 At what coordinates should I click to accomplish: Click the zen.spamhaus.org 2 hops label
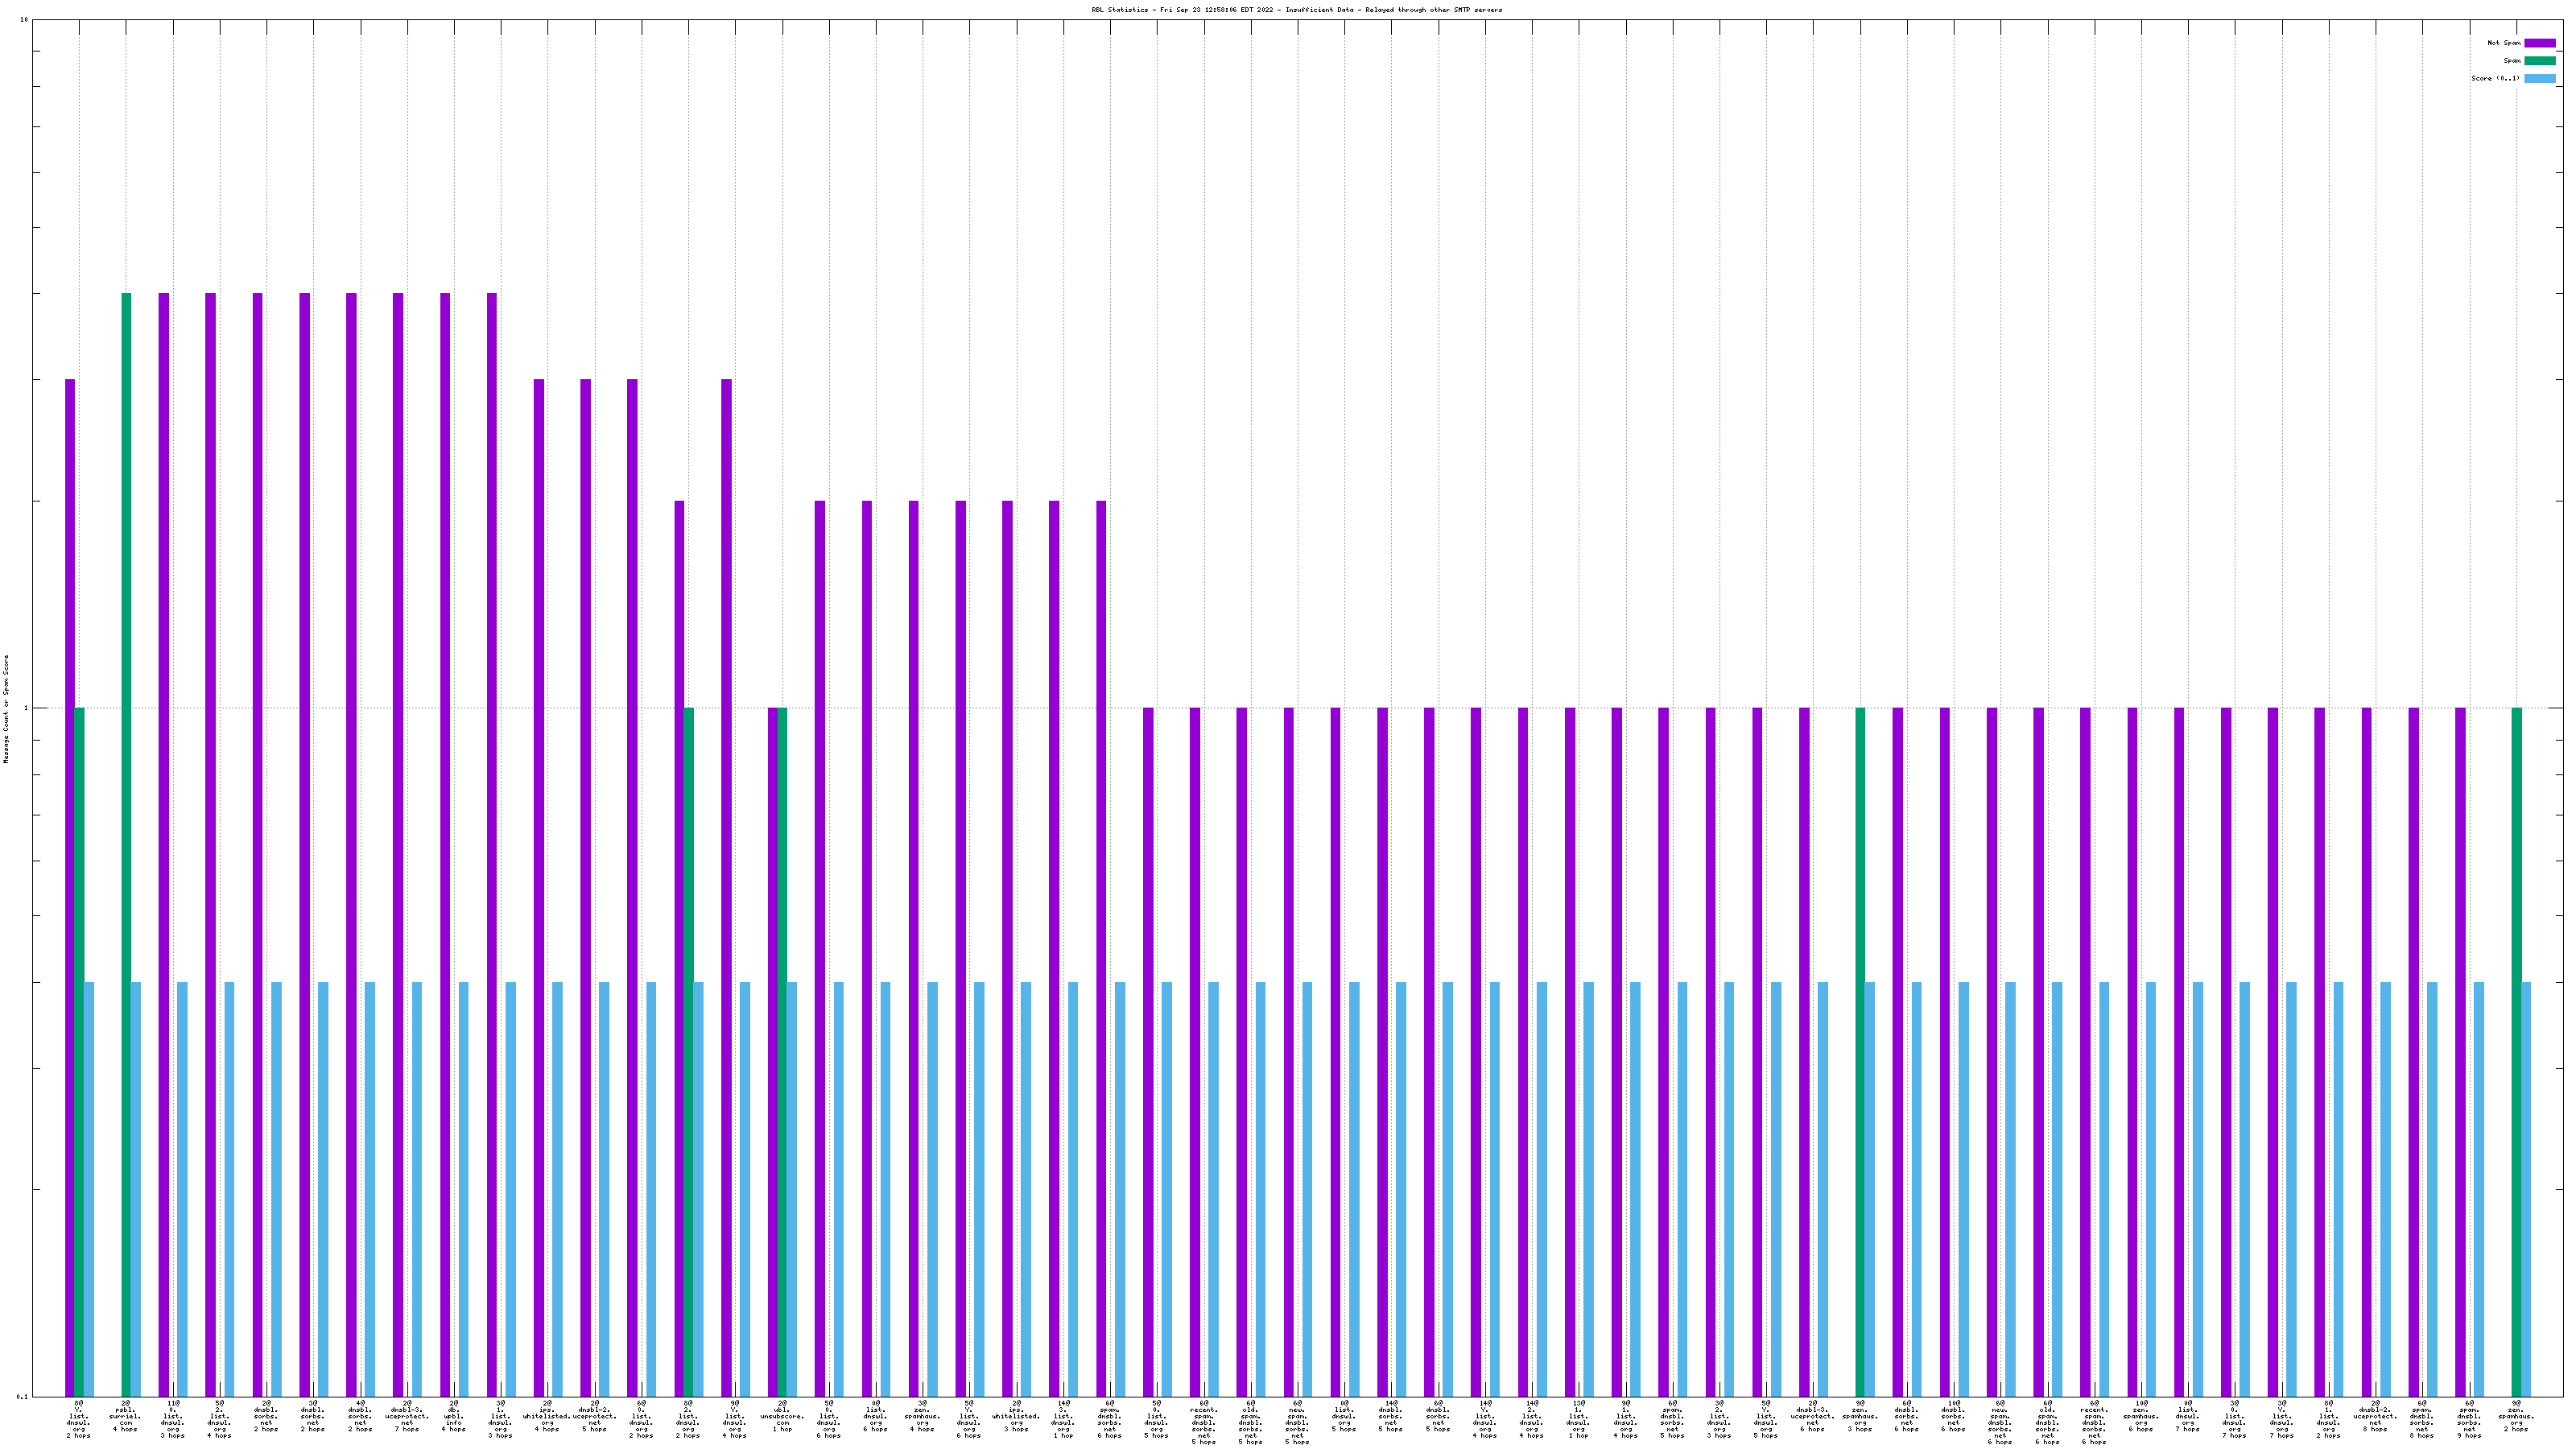(x=2516, y=1416)
